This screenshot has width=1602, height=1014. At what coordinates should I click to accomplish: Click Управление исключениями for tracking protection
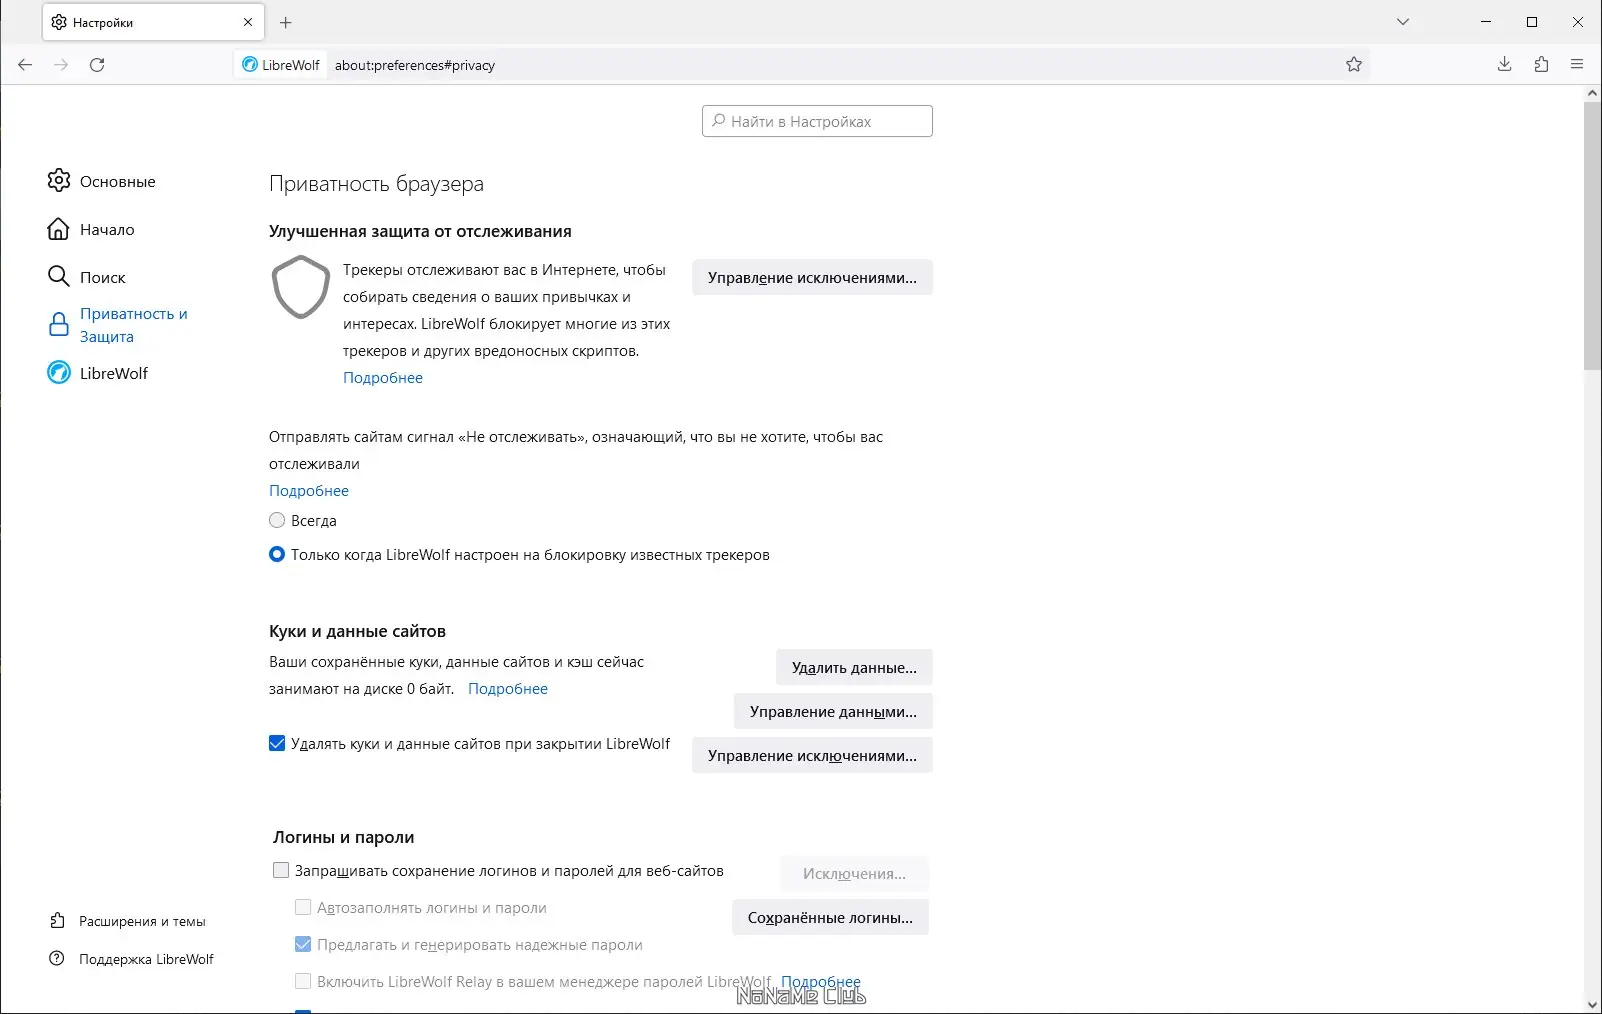tap(812, 278)
